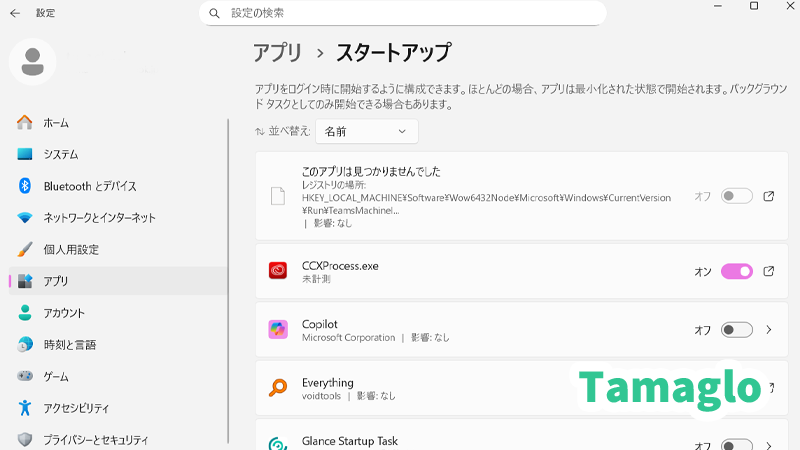Click the CCXProcess Creative Cloud icon
The image size is (800, 450).
pyautogui.click(x=278, y=270)
